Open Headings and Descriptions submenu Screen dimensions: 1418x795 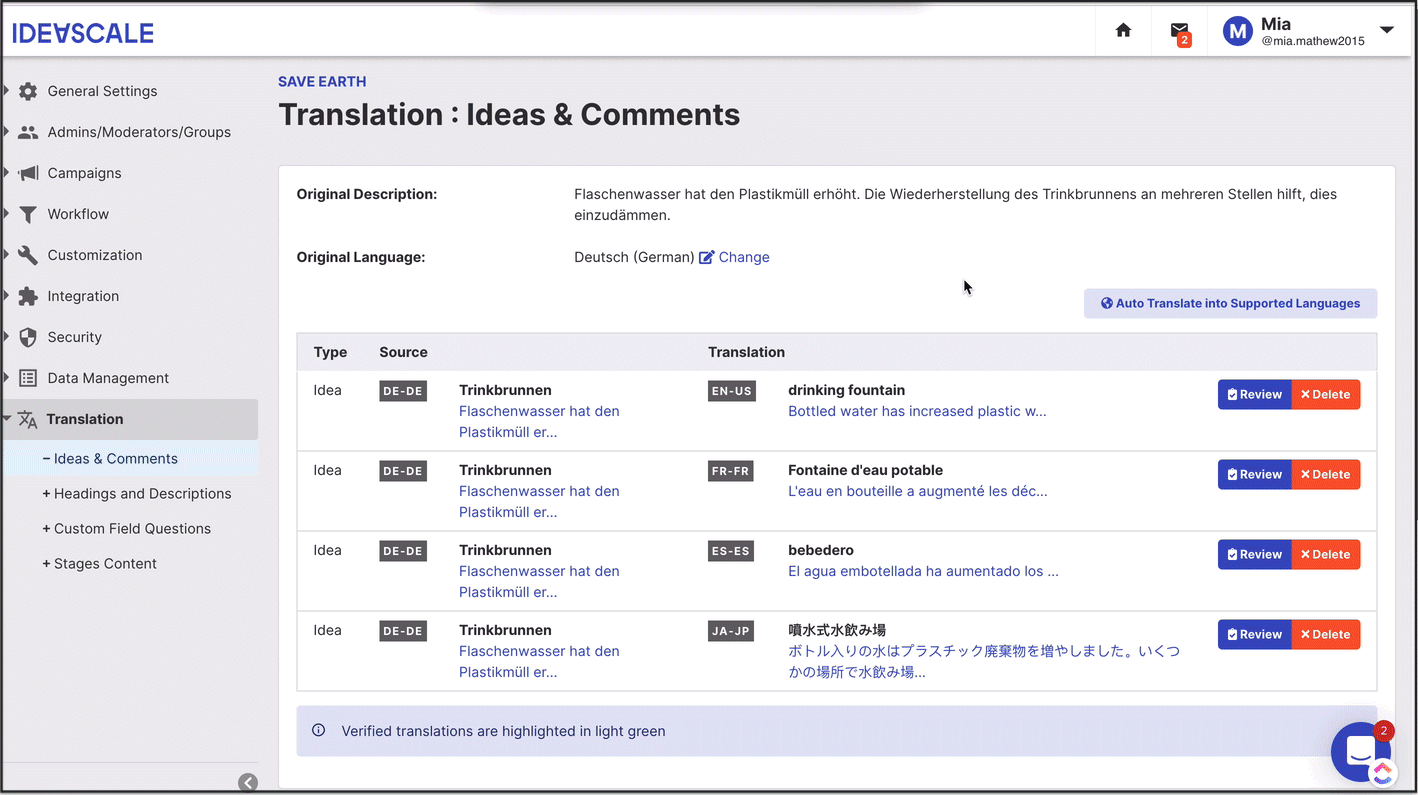137,493
